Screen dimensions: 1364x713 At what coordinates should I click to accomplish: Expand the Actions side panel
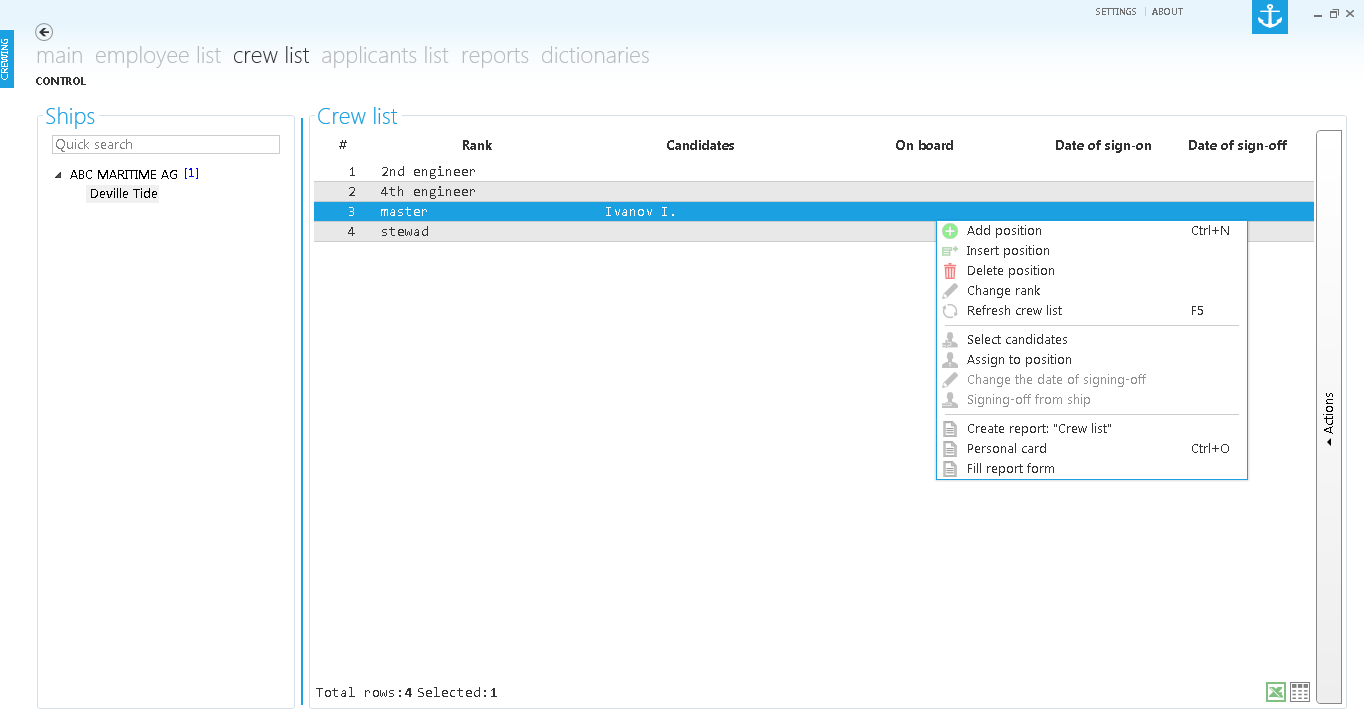pos(1329,418)
